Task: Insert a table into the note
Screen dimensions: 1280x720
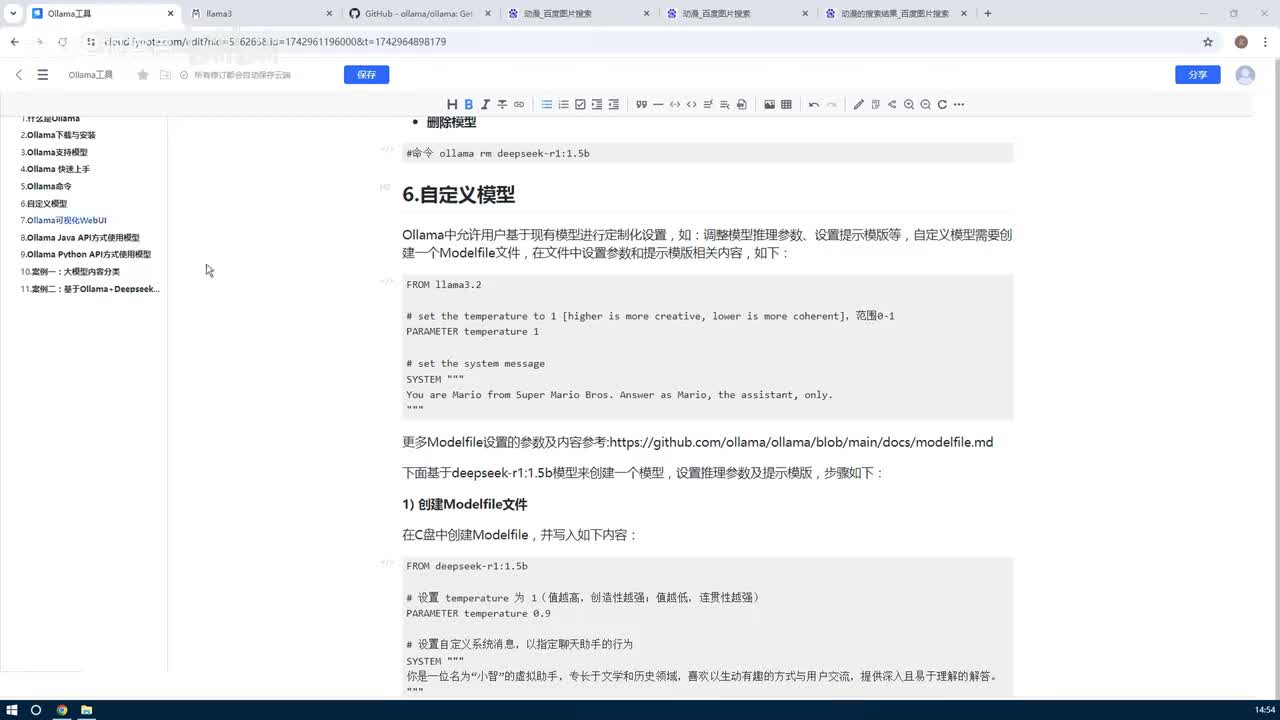Action: 786,104
